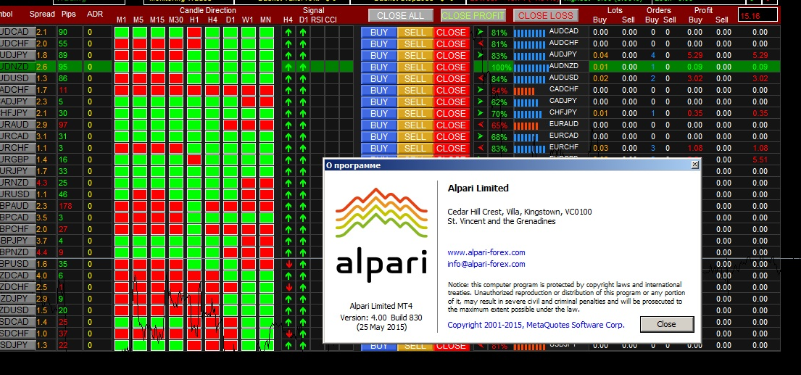This screenshot has width=801, height=375.
Task: Click BUY in the EURCAD row
Action: tap(379, 136)
